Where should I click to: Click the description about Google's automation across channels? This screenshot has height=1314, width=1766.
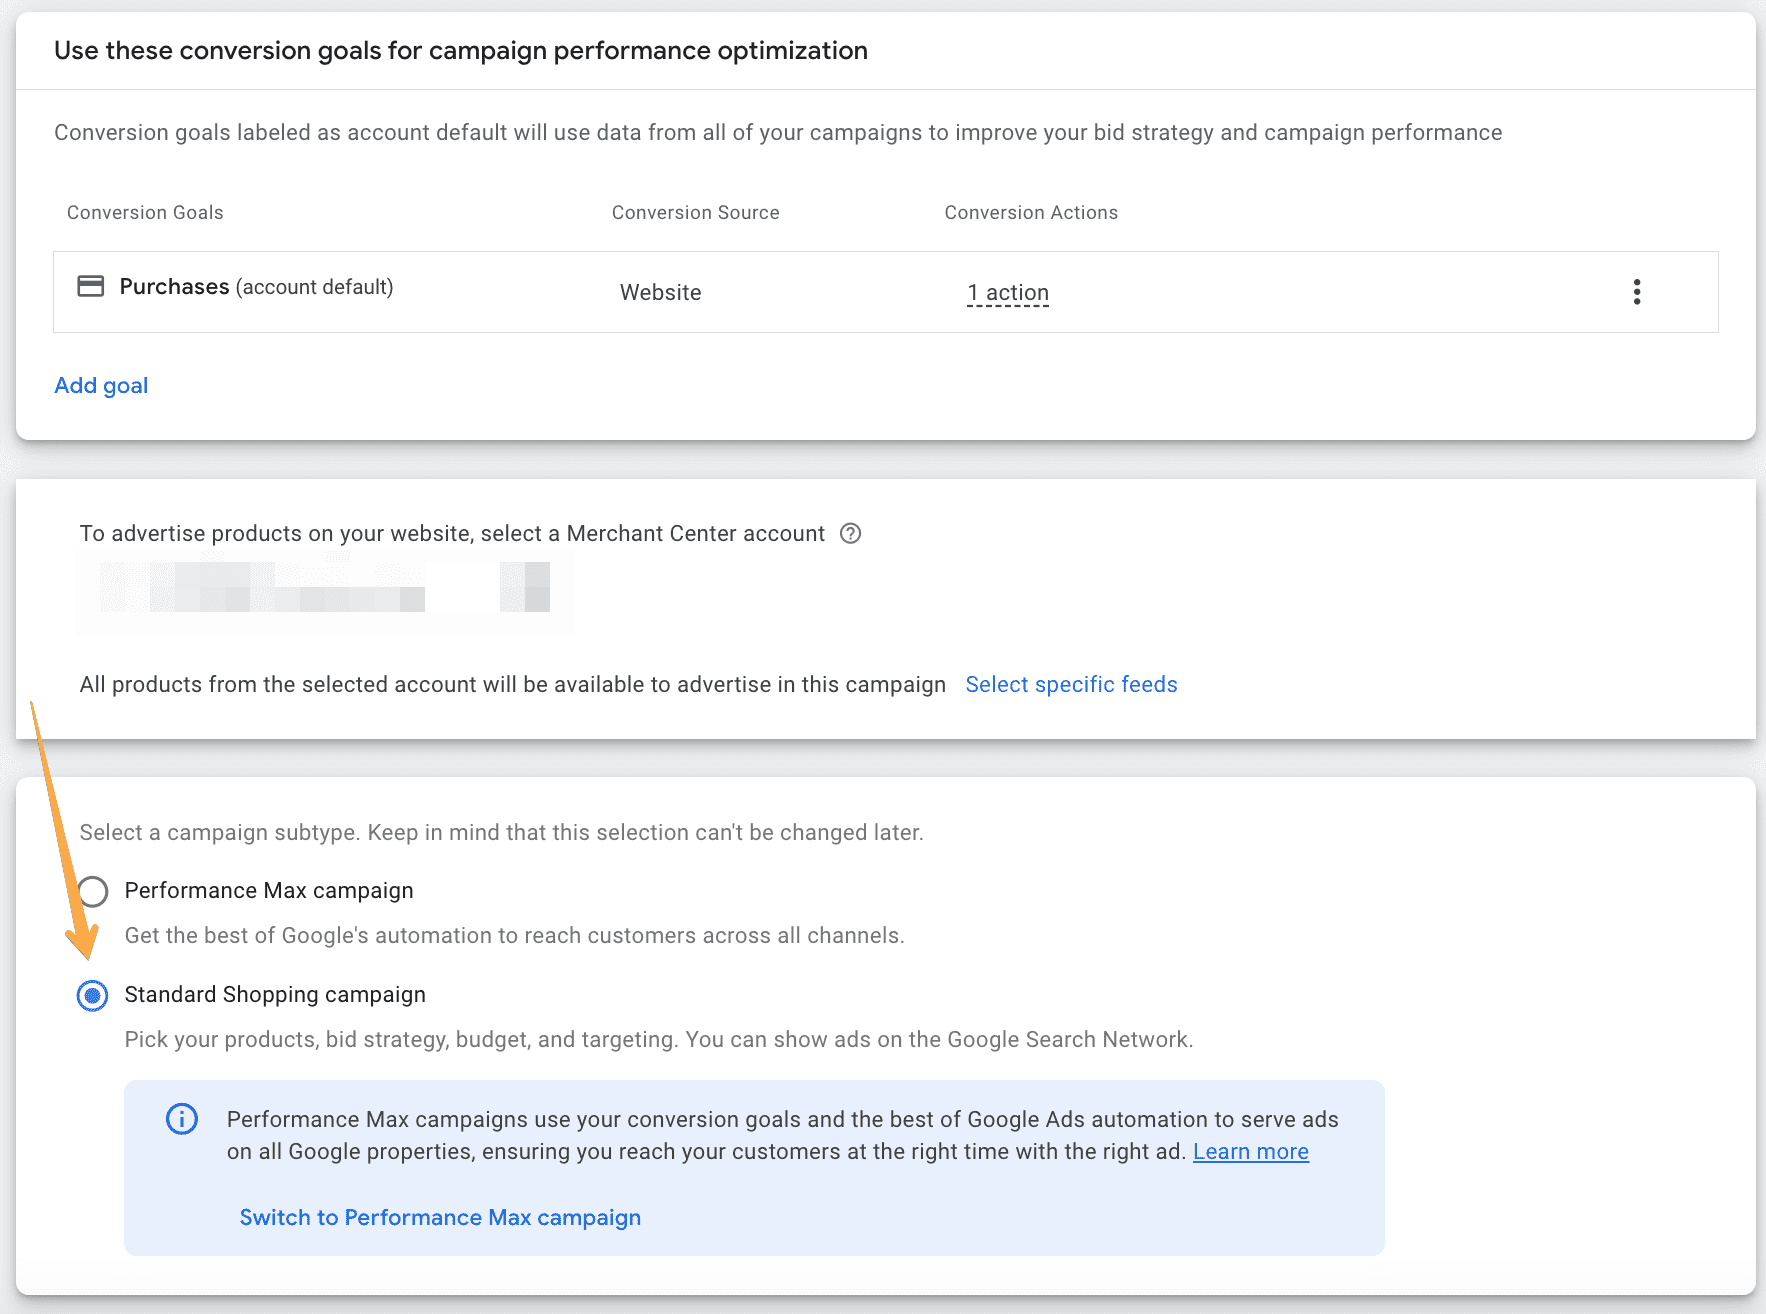[x=514, y=936]
